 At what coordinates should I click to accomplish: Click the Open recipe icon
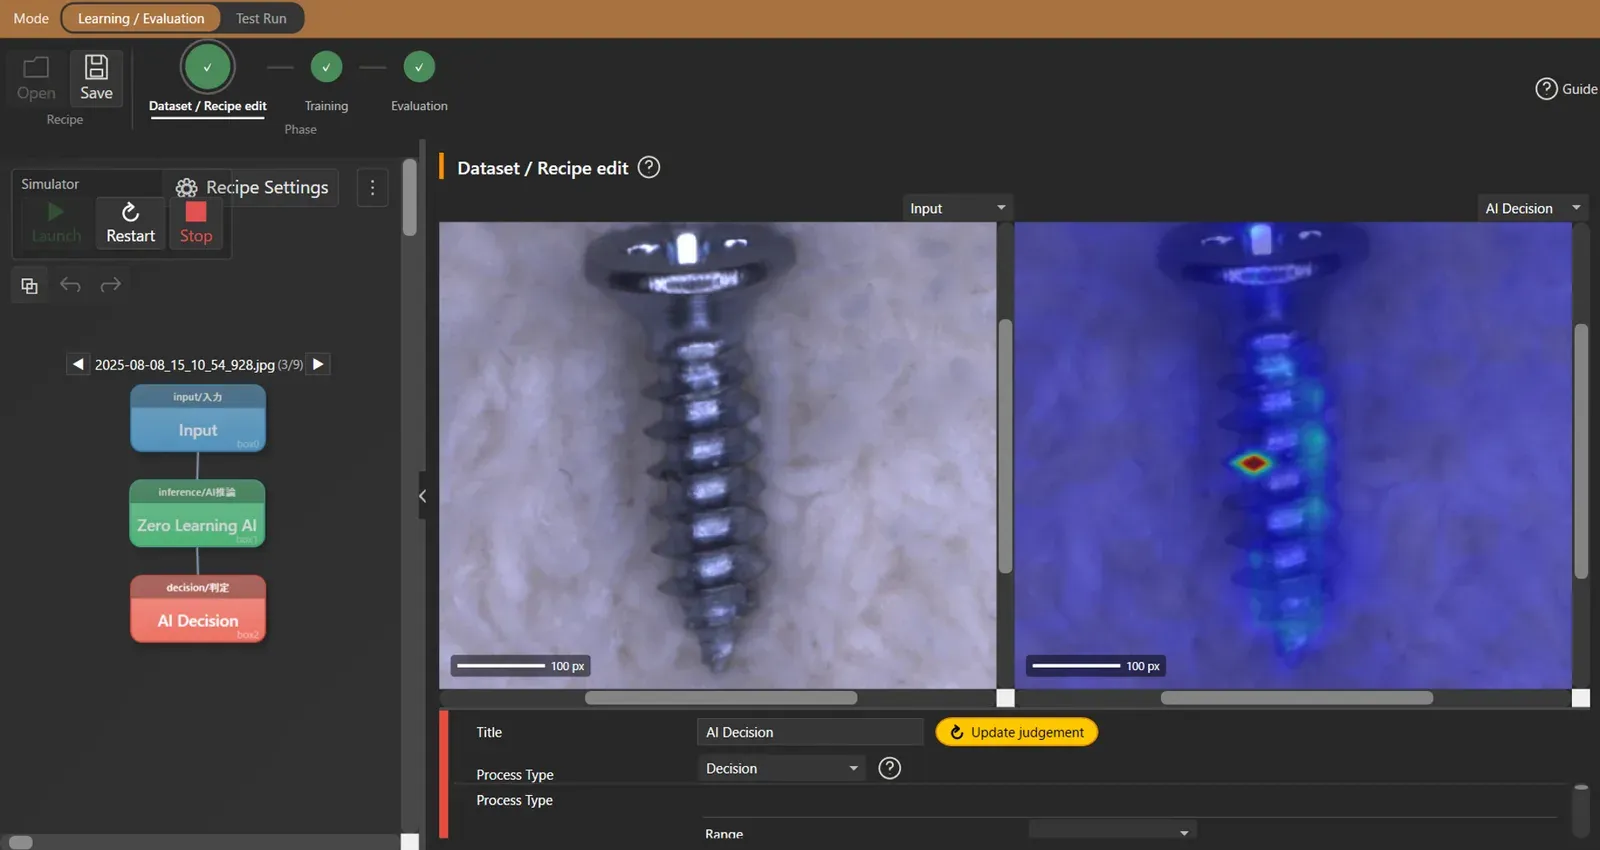pos(36,78)
